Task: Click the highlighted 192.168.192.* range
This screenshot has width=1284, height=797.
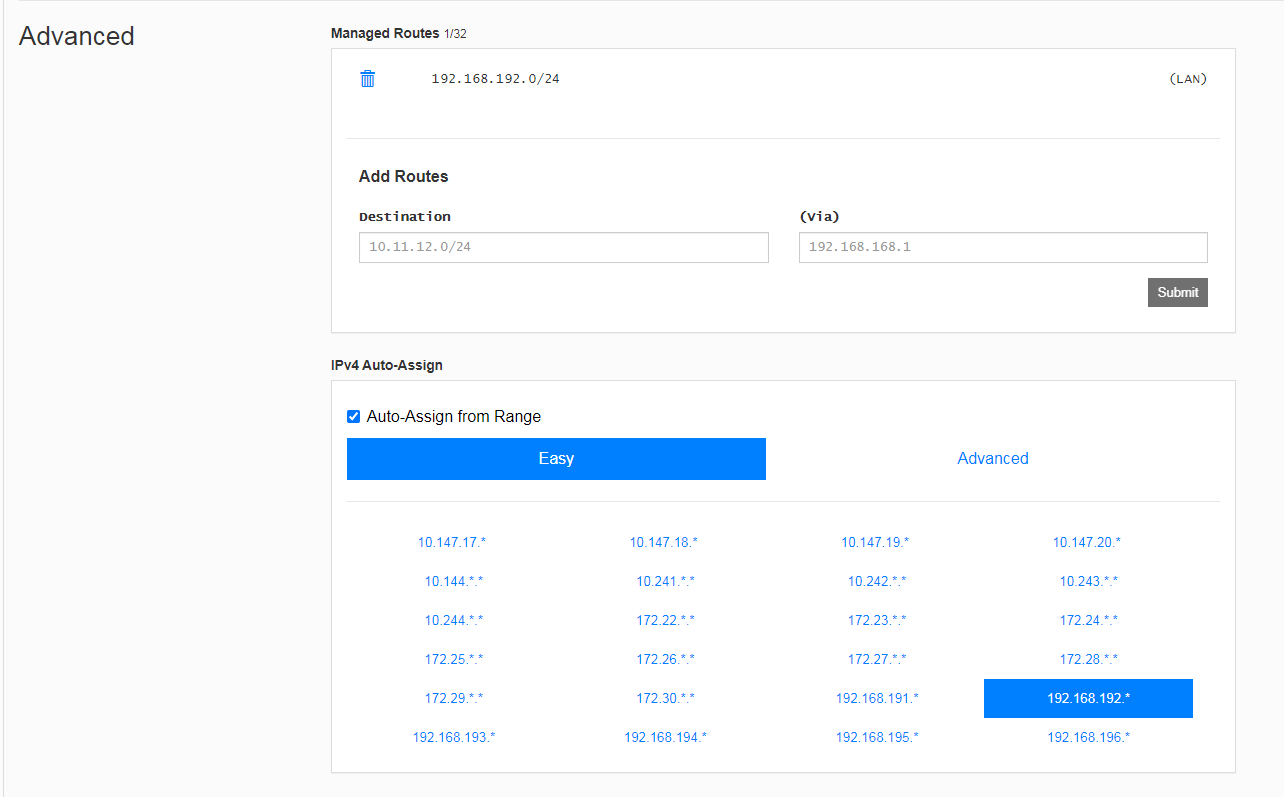Action: point(1088,698)
